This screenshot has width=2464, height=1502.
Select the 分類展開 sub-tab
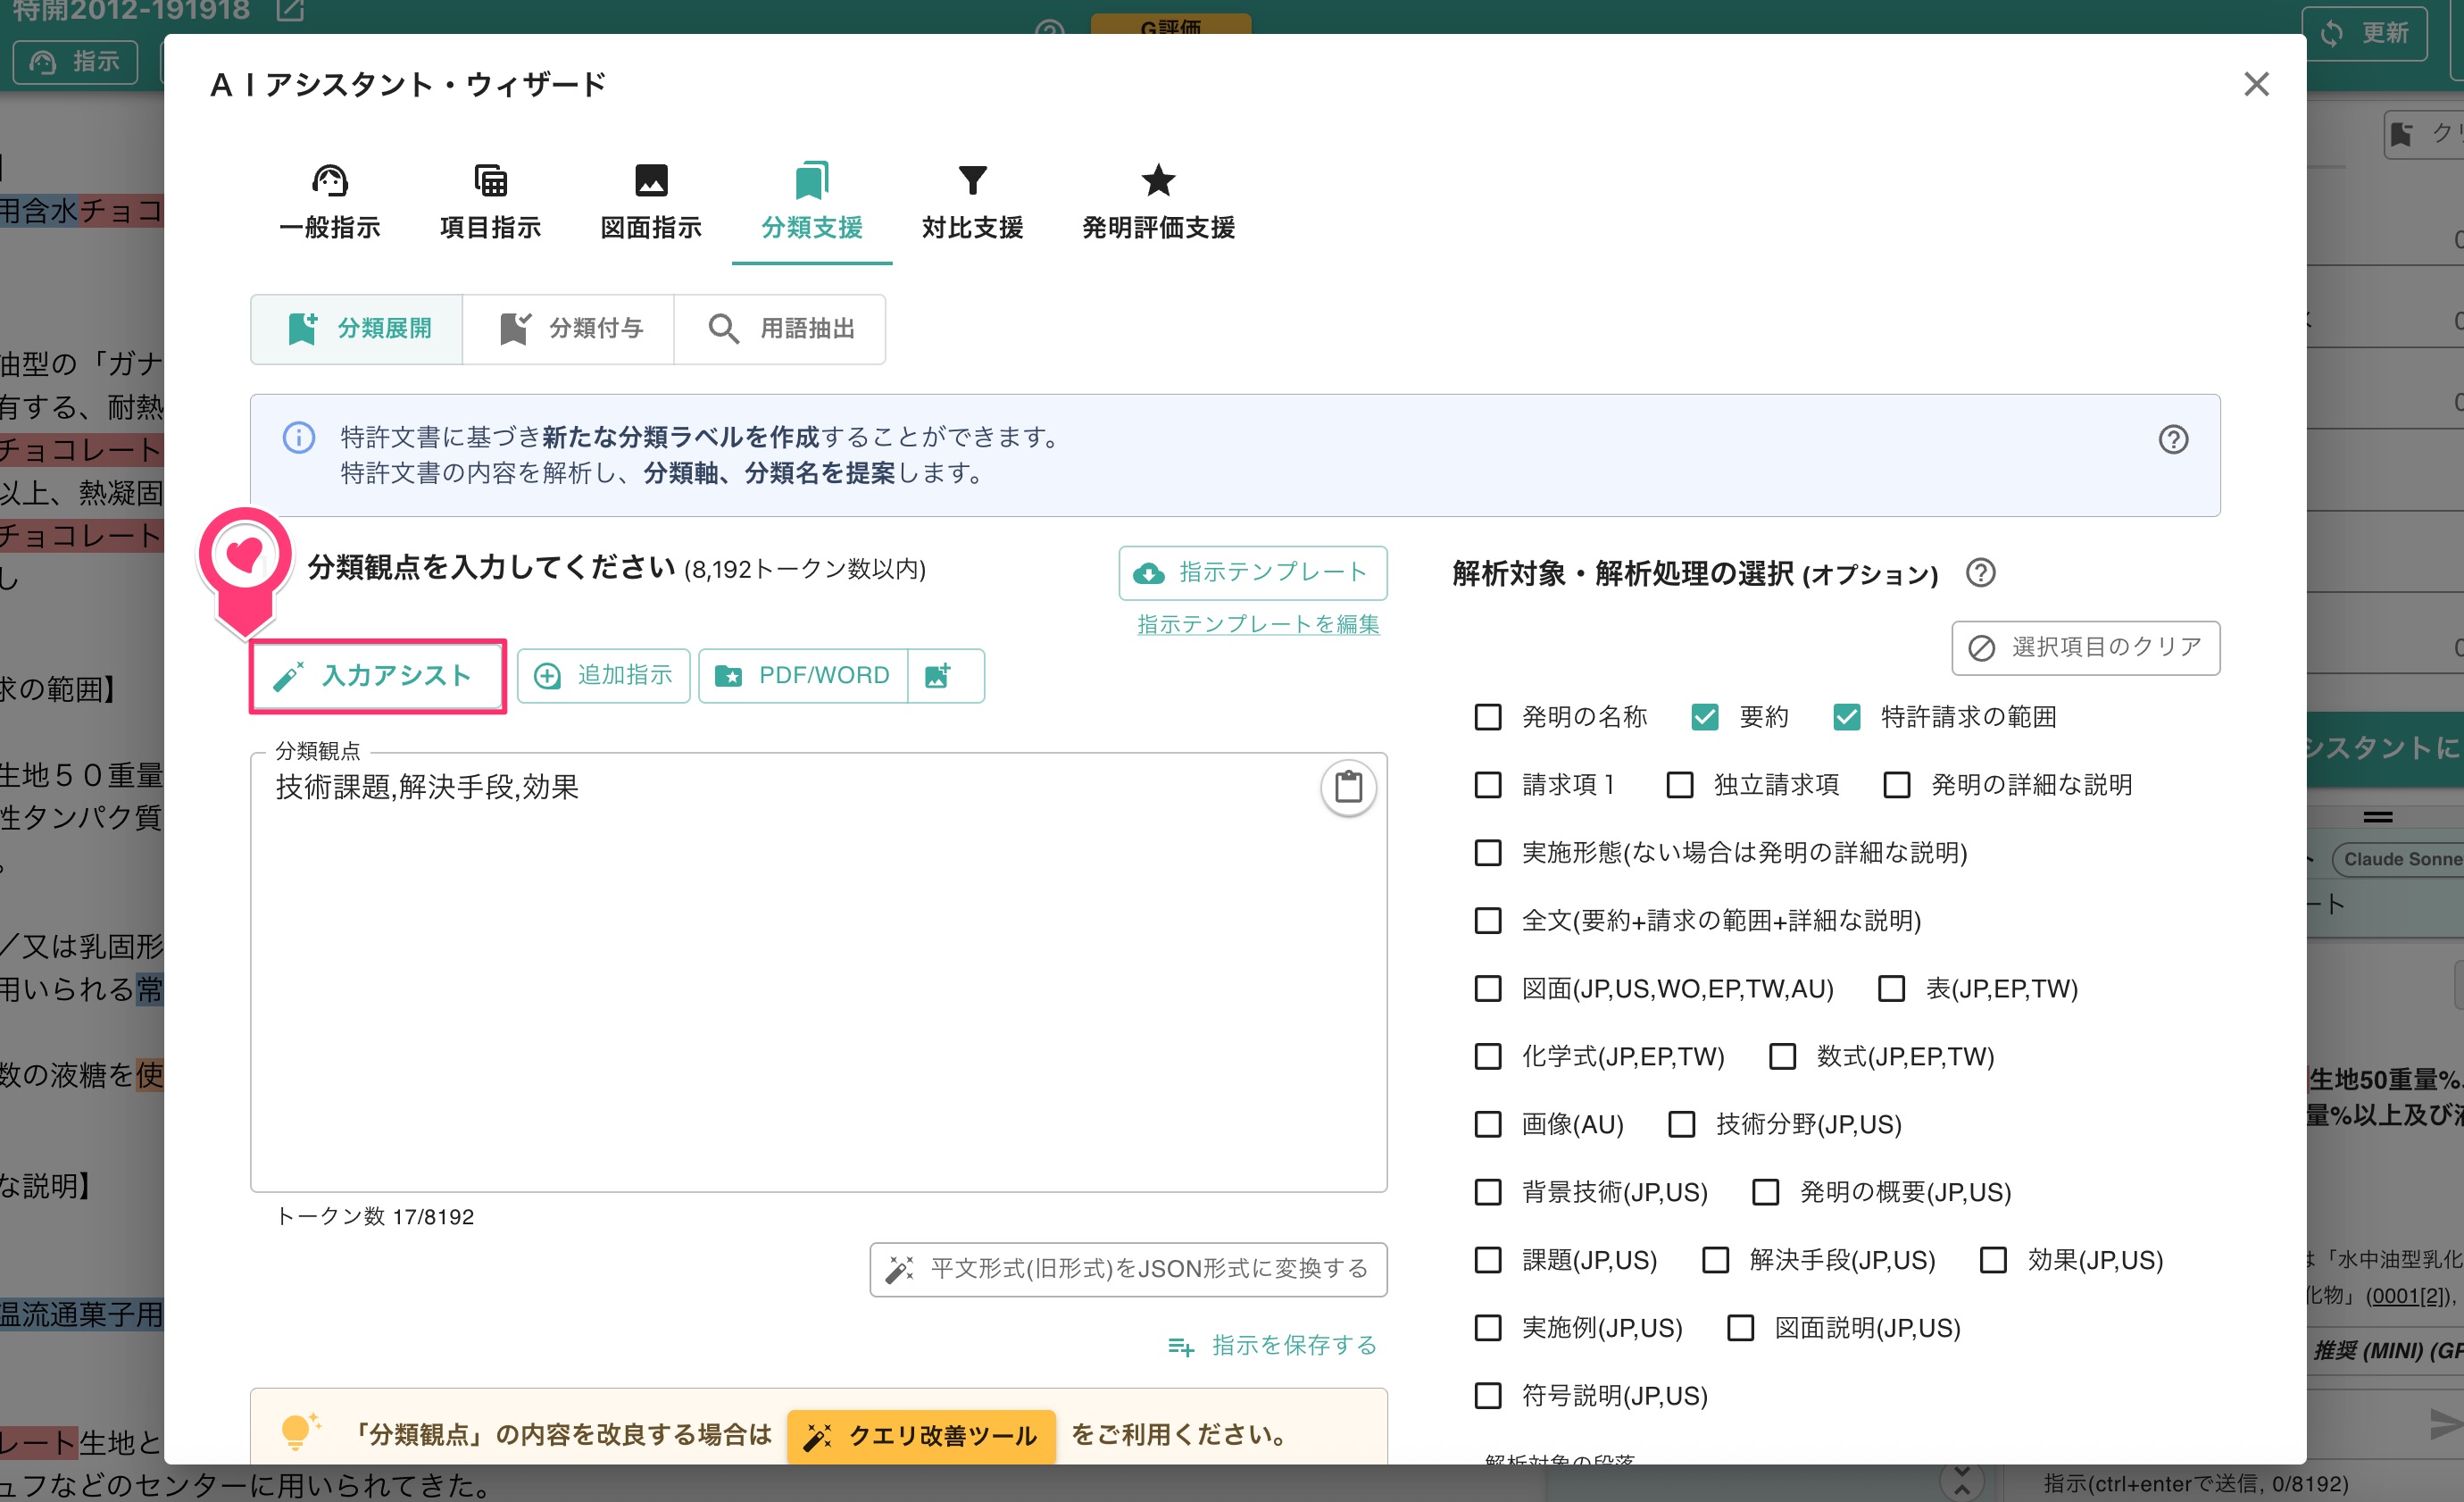click(x=357, y=329)
